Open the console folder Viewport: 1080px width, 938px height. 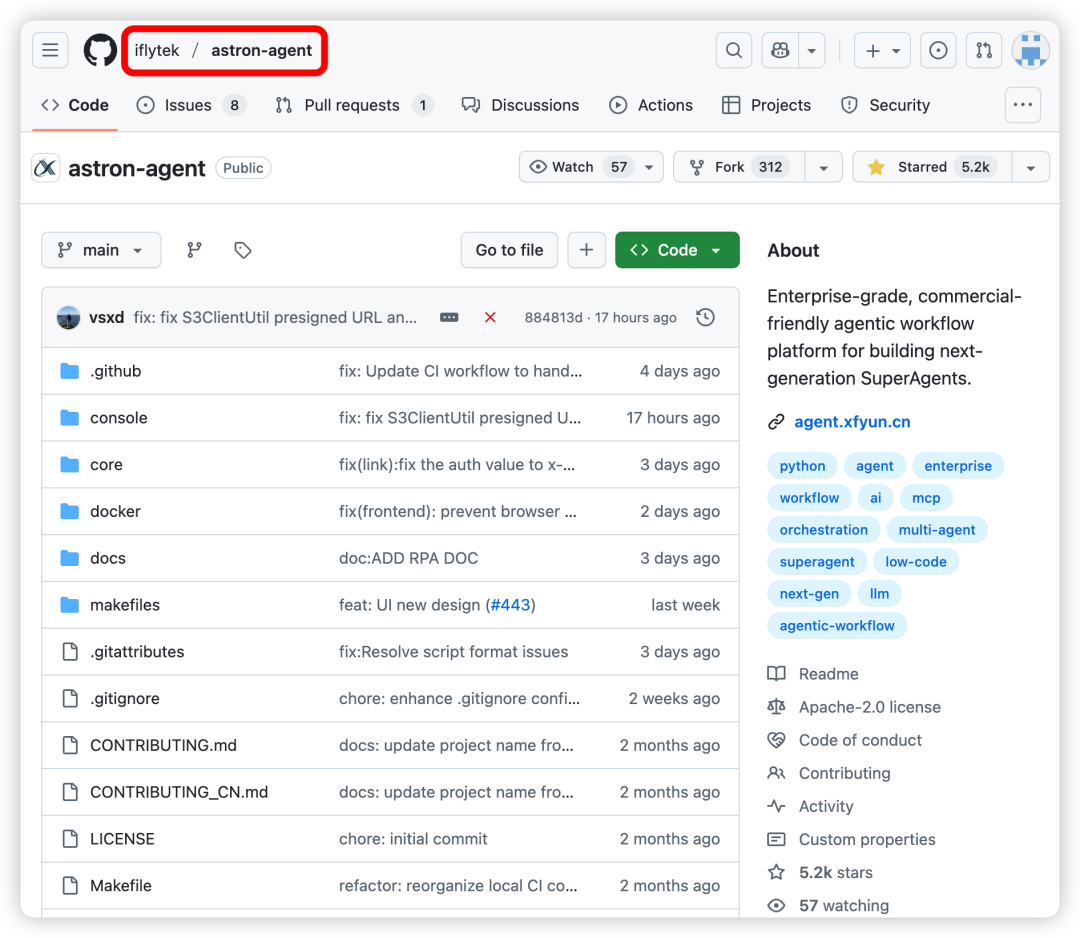118,418
